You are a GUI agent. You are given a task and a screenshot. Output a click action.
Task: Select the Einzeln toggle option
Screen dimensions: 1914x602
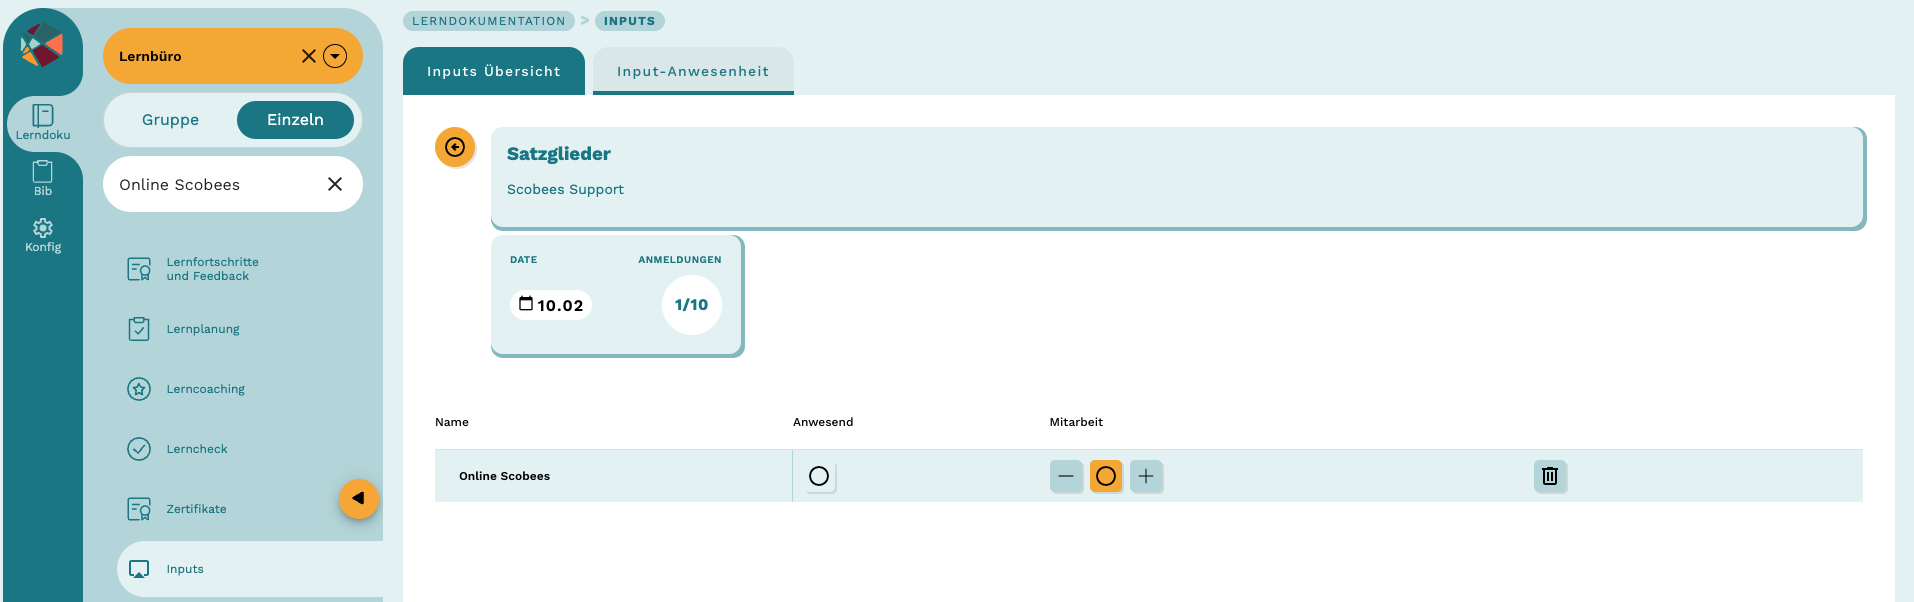point(295,120)
